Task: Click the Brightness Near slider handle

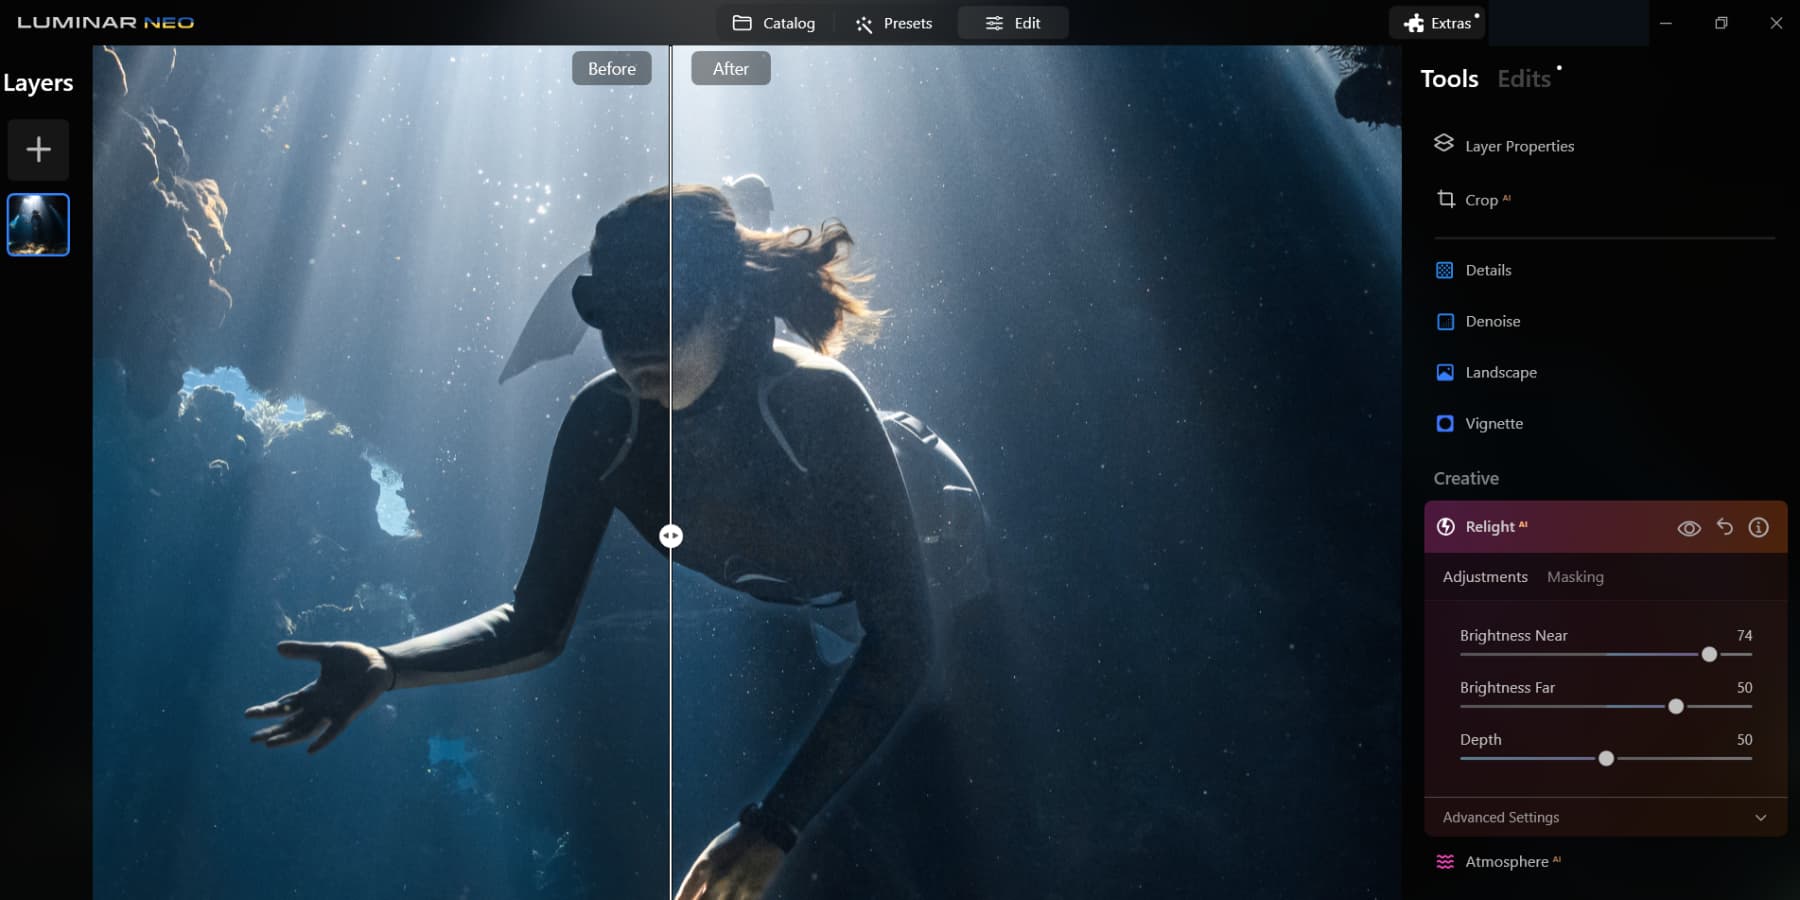Action: tap(1709, 654)
